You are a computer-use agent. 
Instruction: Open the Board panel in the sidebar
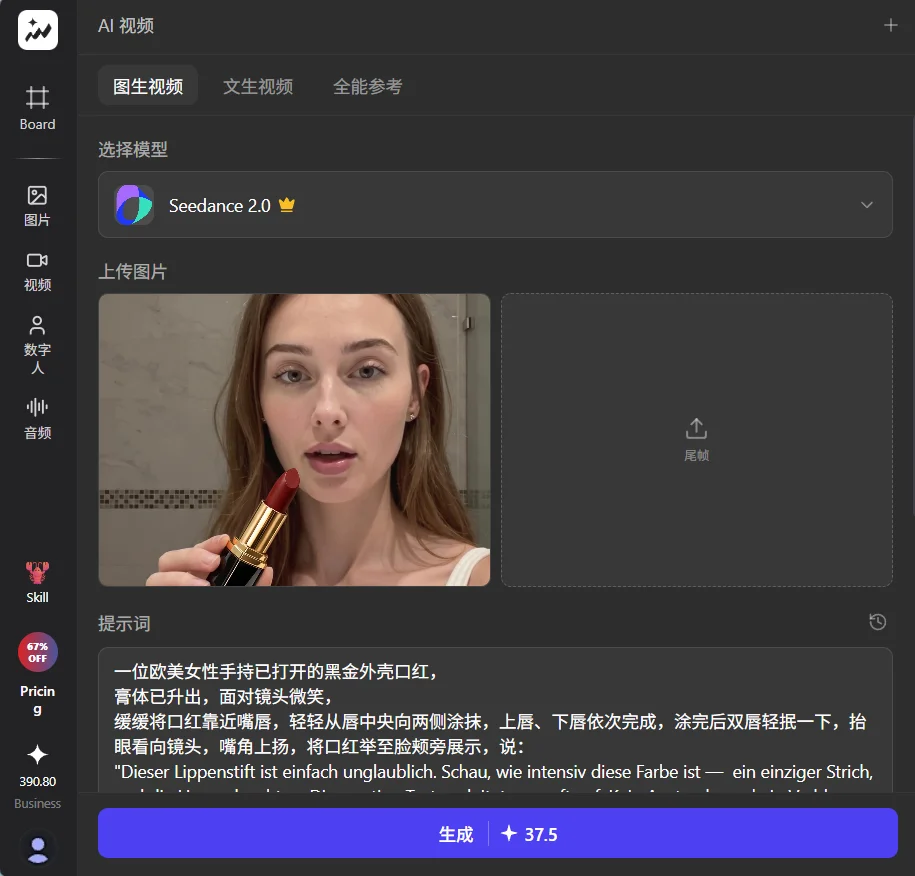click(37, 107)
